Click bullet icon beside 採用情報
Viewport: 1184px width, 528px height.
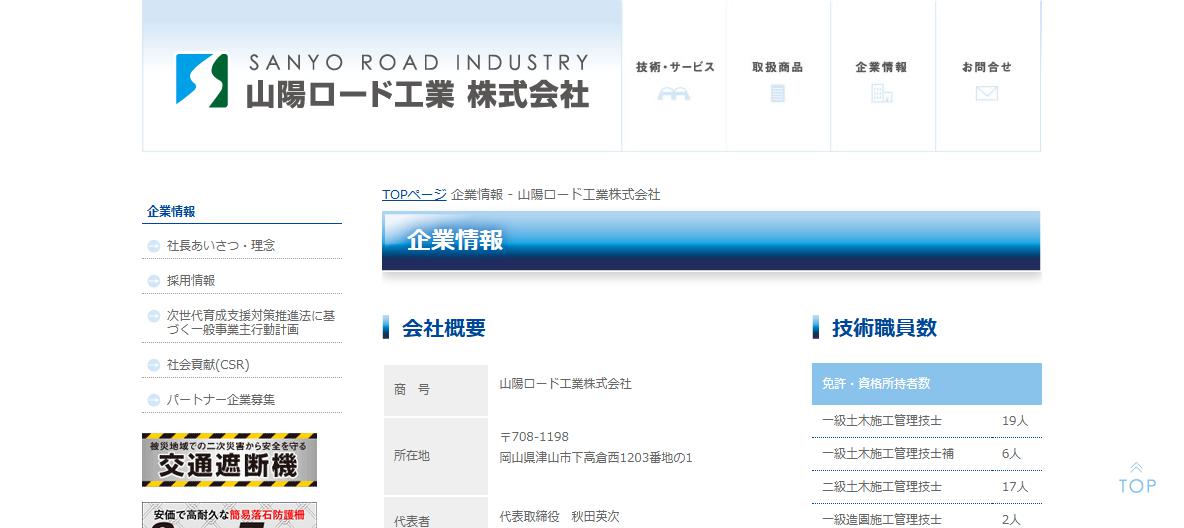153,281
